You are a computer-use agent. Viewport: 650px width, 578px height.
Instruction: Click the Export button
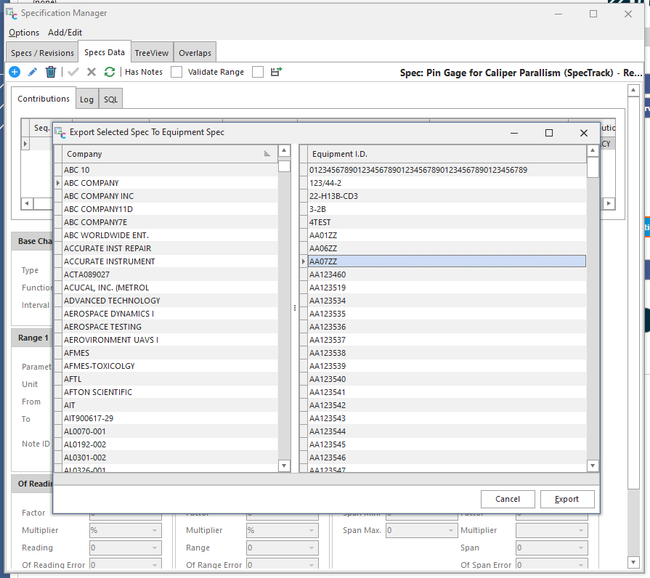pyautogui.click(x=567, y=499)
